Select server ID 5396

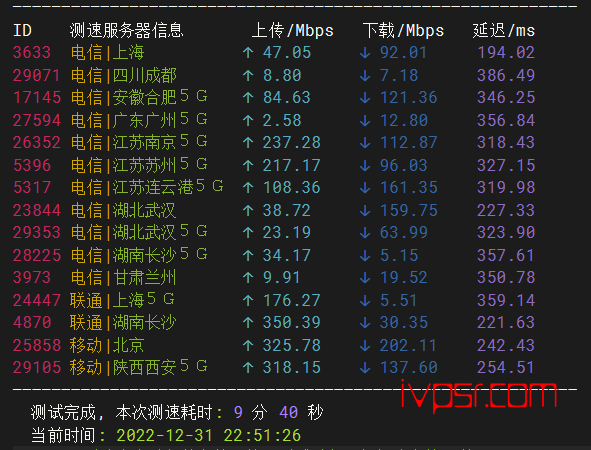pos(32,165)
